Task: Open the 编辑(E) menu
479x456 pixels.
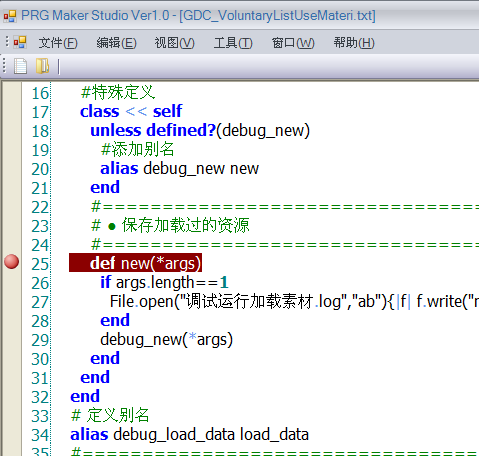Action: pos(116,43)
